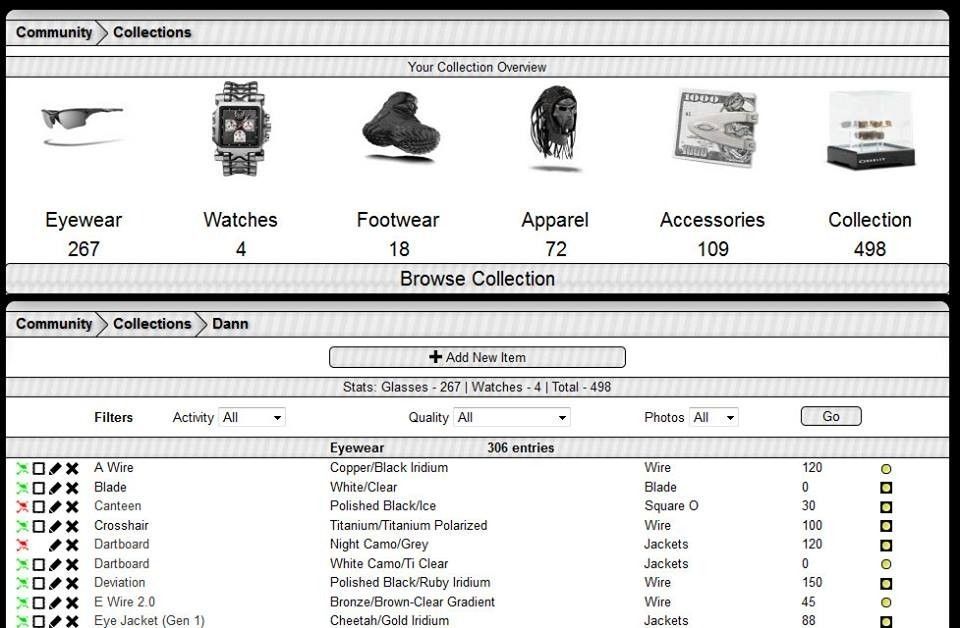
Task: Delete the Blade entry with its X icon
Action: coord(73,488)
